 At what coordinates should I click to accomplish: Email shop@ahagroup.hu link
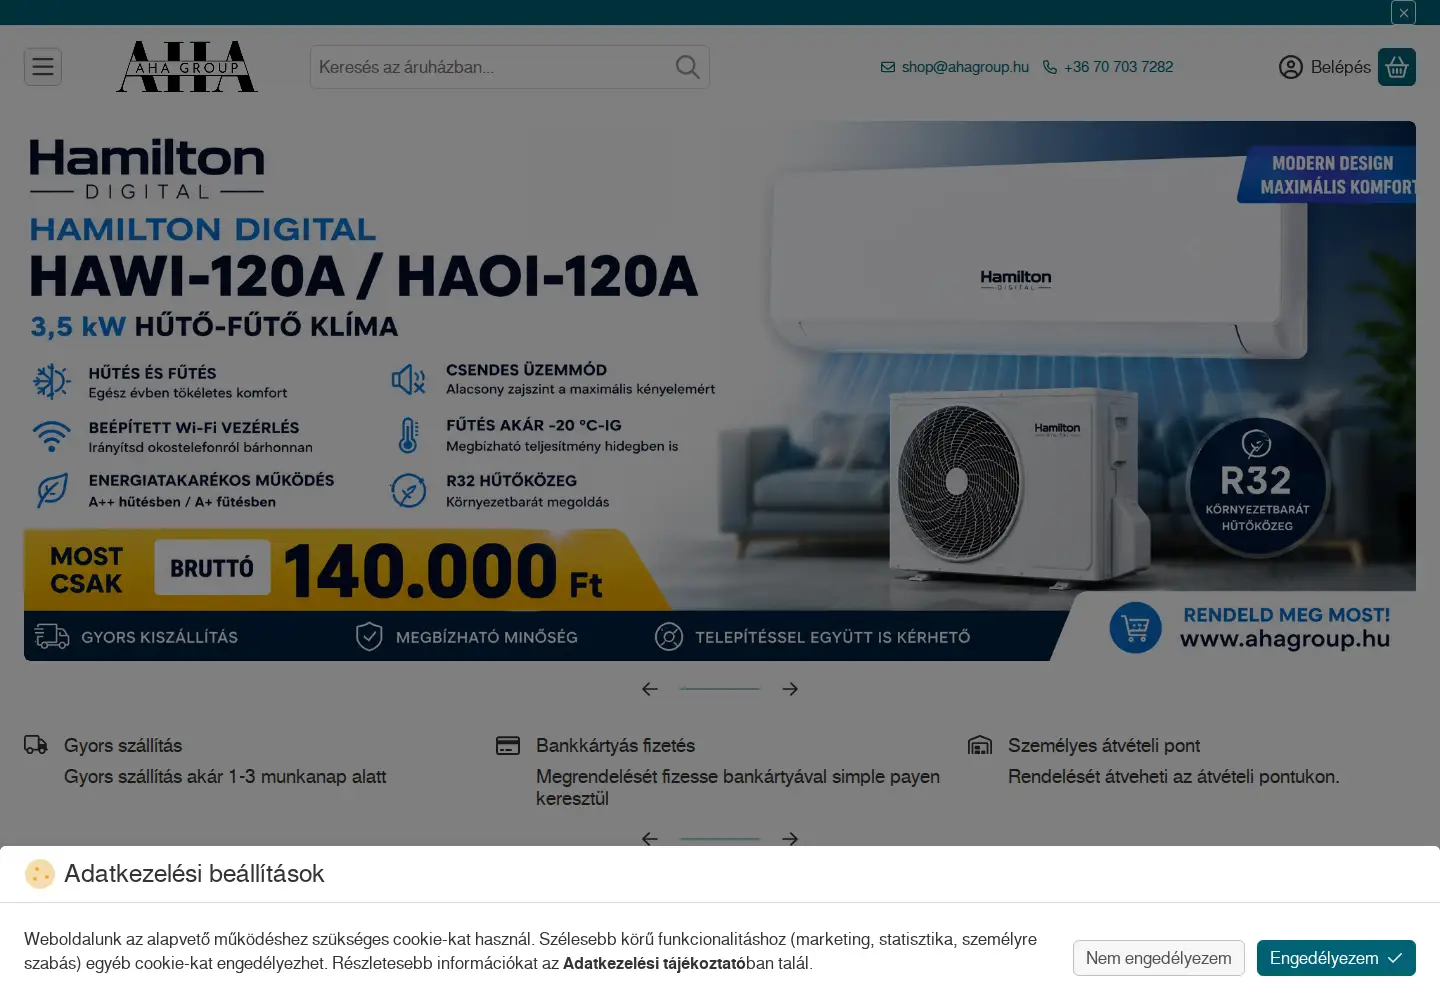(x=955, y=67)
